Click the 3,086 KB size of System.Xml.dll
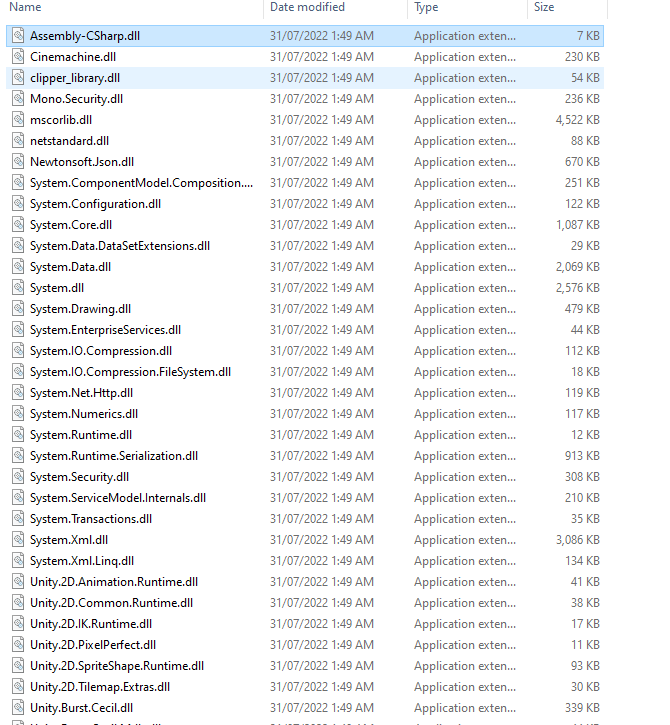This screenshot has width=670, height=725. [578, 540]
